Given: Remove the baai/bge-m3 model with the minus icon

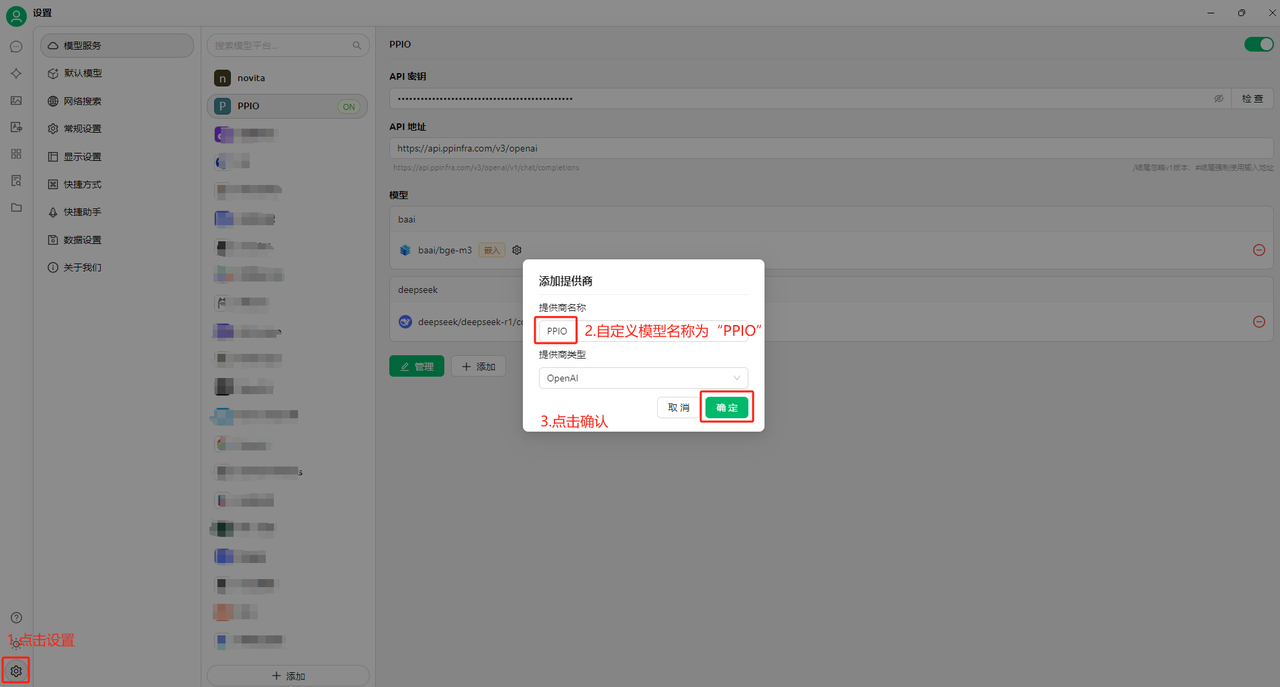Looking at the screenshot, I should click(1259, 250).
